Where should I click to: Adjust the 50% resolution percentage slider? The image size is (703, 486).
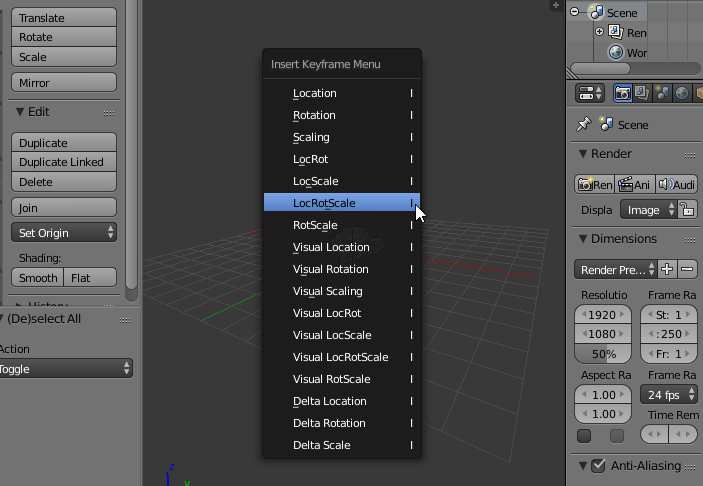pyautogui.click(x=603, y=354)
